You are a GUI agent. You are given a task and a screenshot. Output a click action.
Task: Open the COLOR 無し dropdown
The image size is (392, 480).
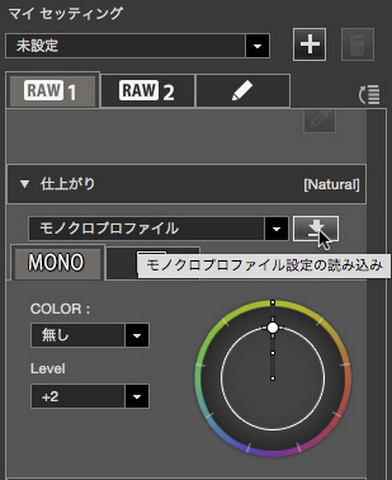[90, 335]
